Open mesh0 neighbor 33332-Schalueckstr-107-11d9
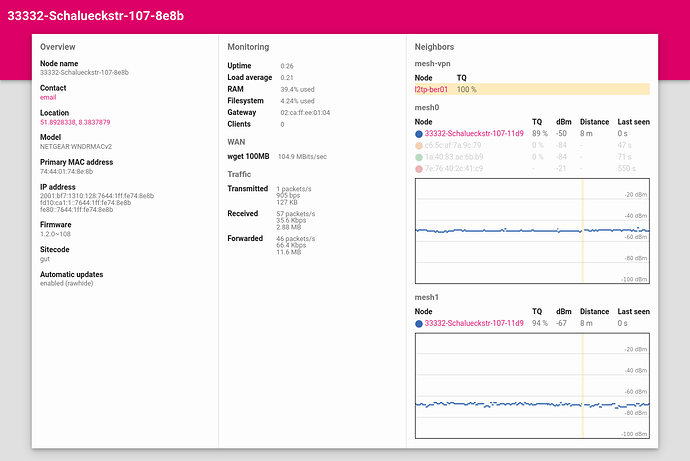 pos(474,133)
